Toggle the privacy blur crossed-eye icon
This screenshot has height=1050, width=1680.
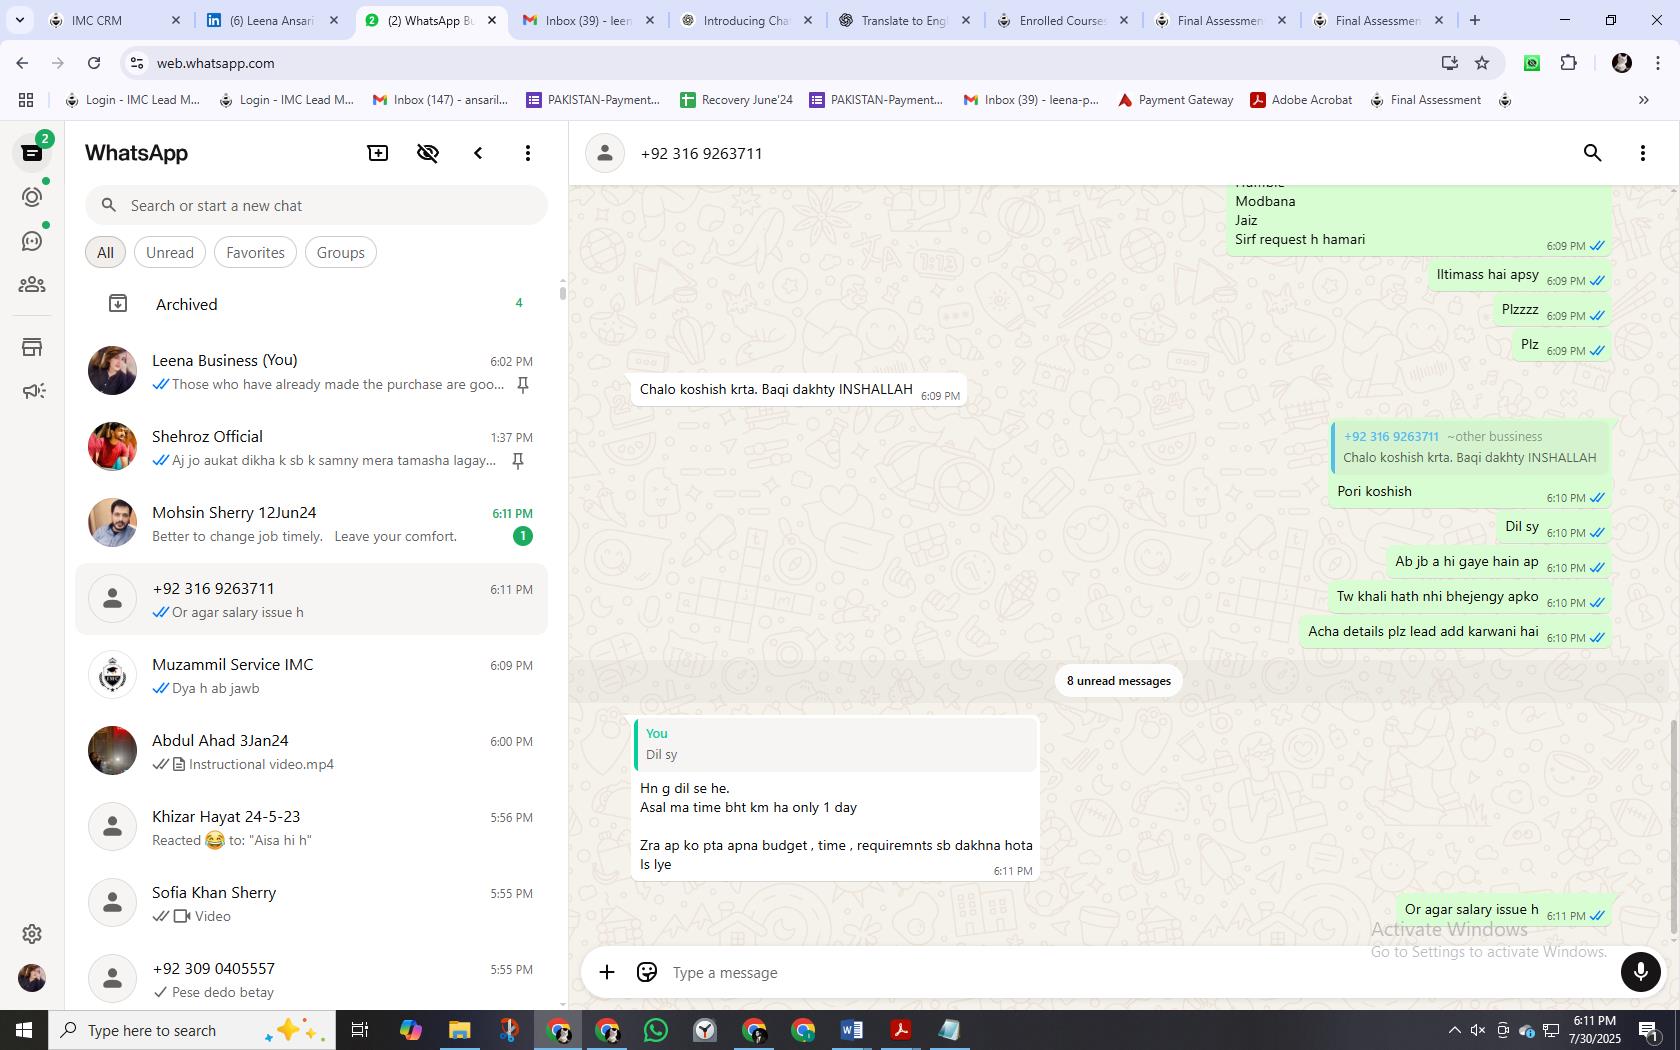[x=428, y=153]
